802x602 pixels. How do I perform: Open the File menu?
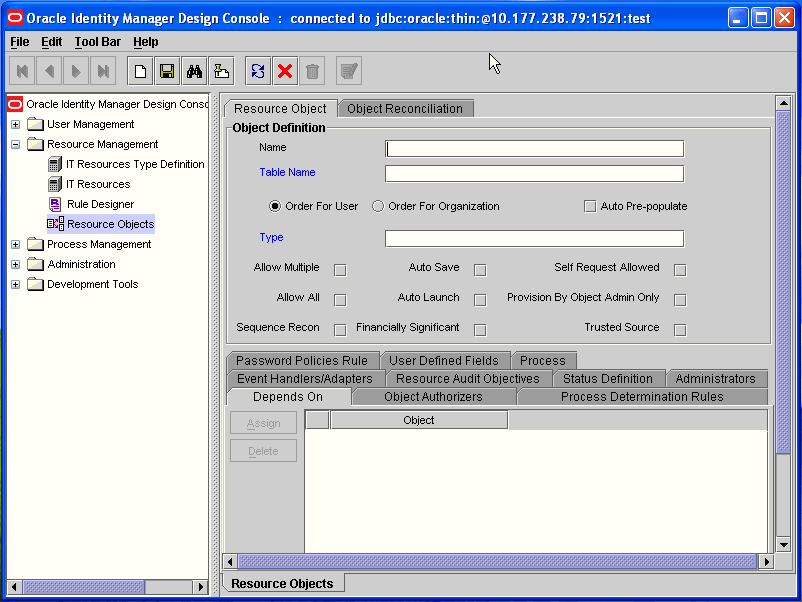pos(19,42)
